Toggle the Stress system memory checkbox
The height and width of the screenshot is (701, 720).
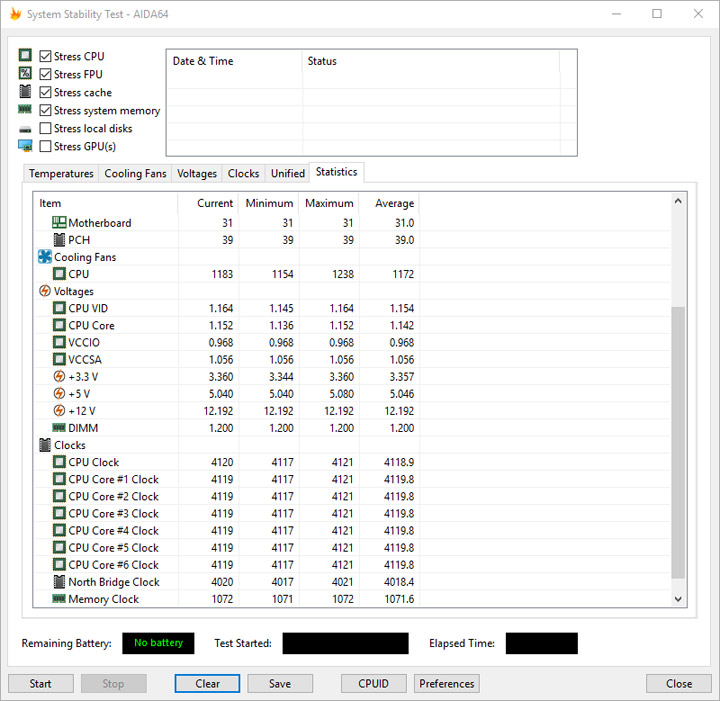(45, 110)
